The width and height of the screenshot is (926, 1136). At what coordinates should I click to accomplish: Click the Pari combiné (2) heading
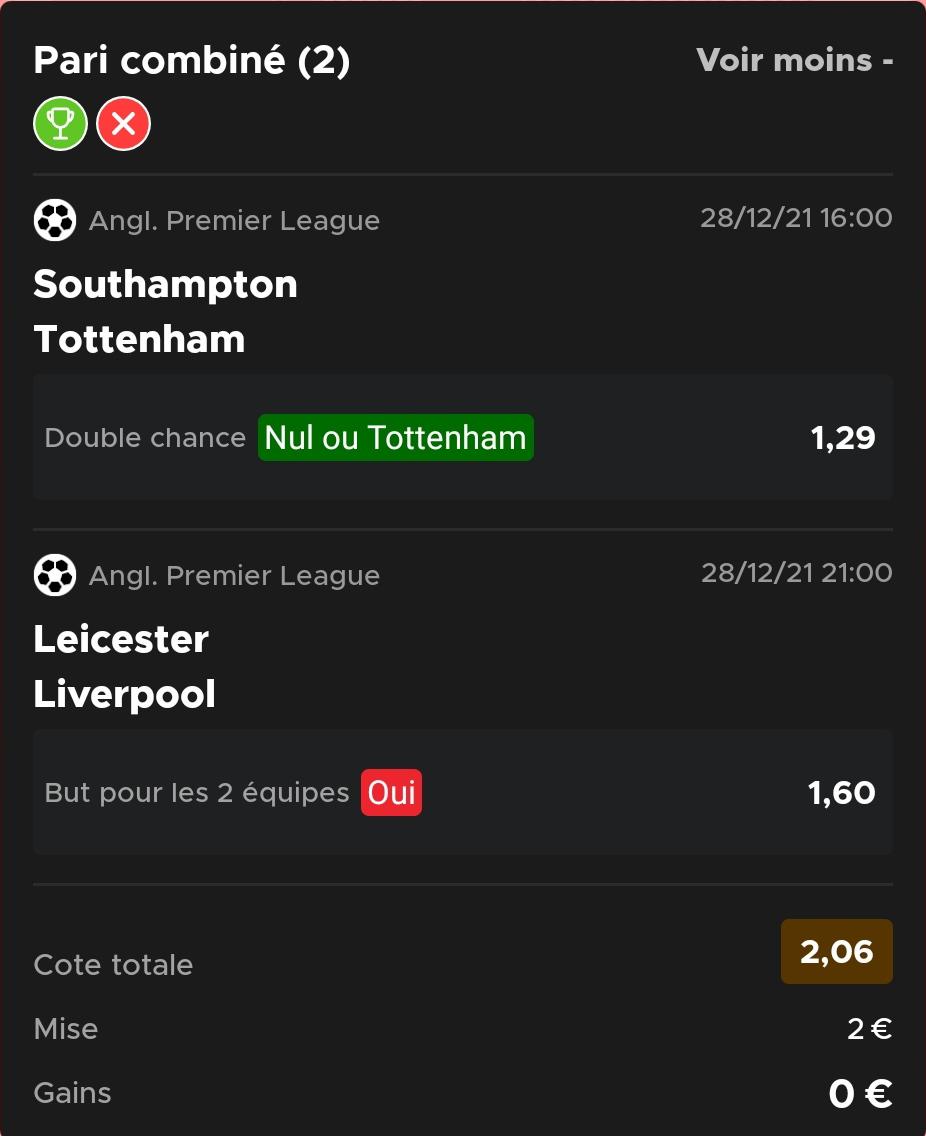click(x=192, y=61)
